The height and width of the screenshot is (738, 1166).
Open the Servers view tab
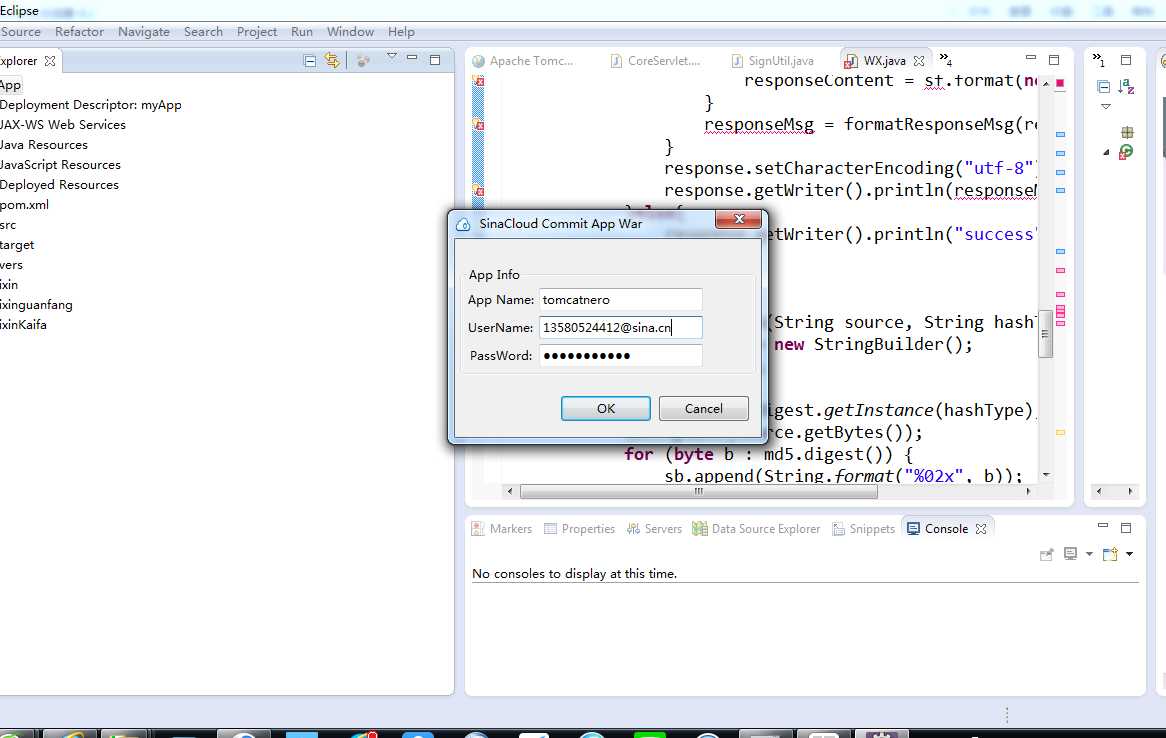(x=654, y=529)
